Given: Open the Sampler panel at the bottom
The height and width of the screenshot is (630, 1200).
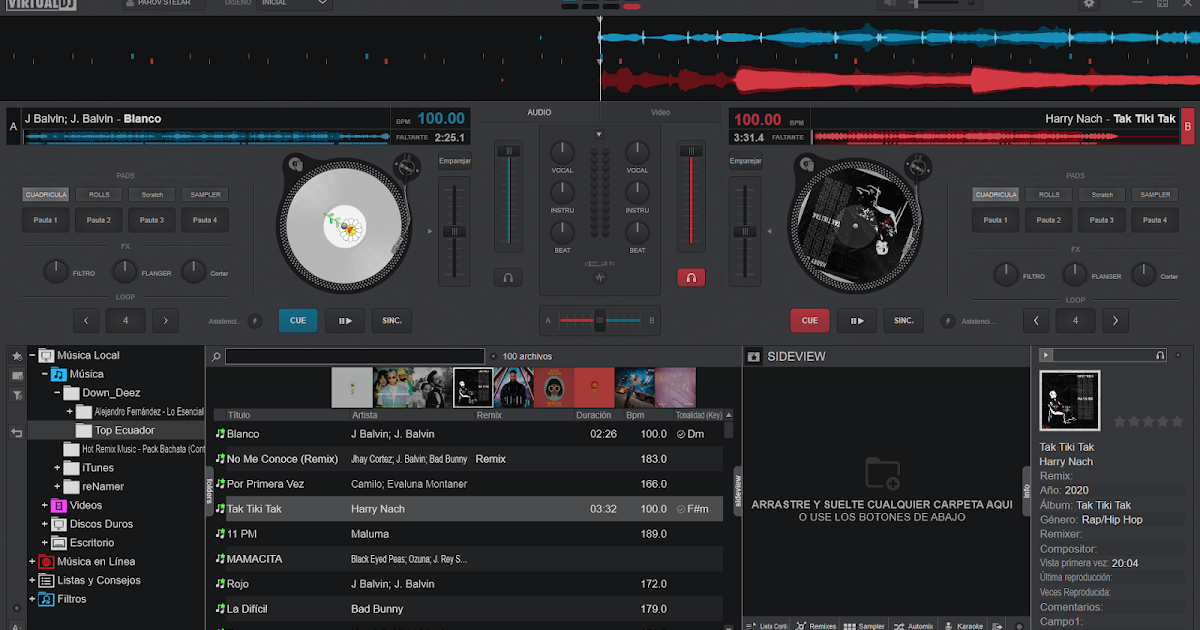Looking at the screenshot, I should (x=865, y=625).
